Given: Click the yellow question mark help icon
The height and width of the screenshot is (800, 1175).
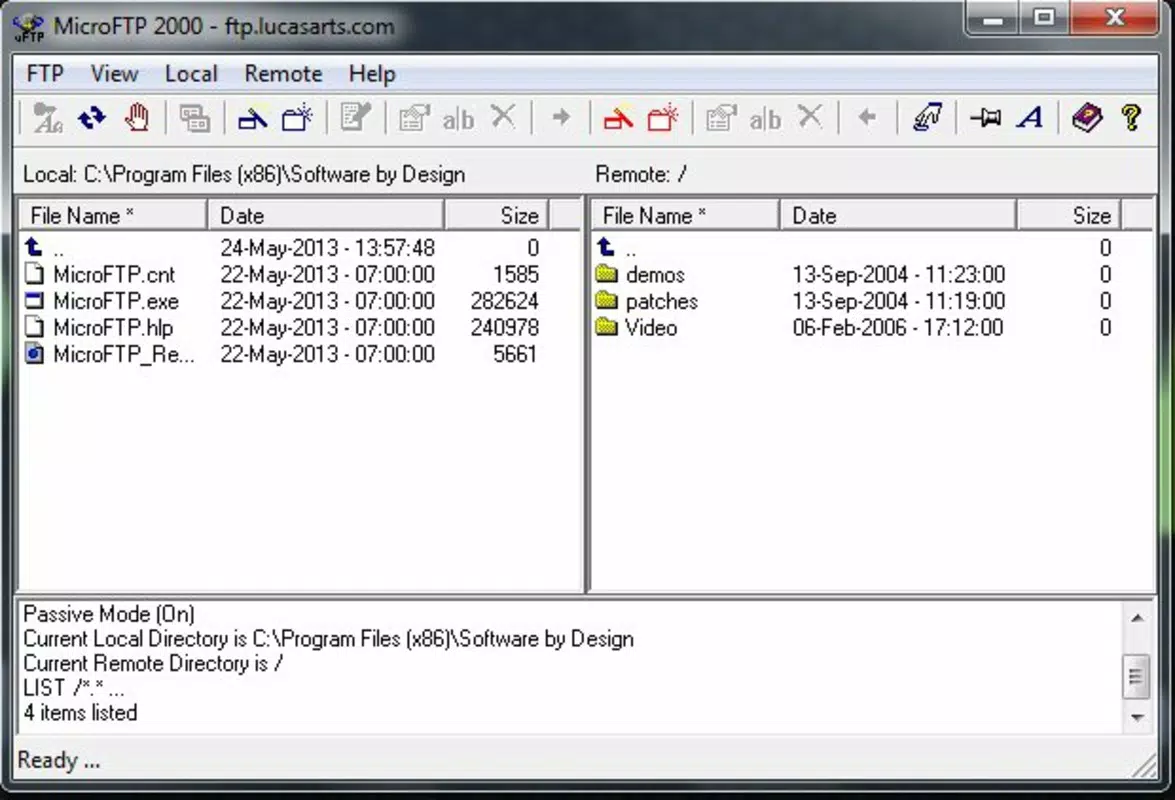Looking at the screenshot, I should [x=1132, y=118].
